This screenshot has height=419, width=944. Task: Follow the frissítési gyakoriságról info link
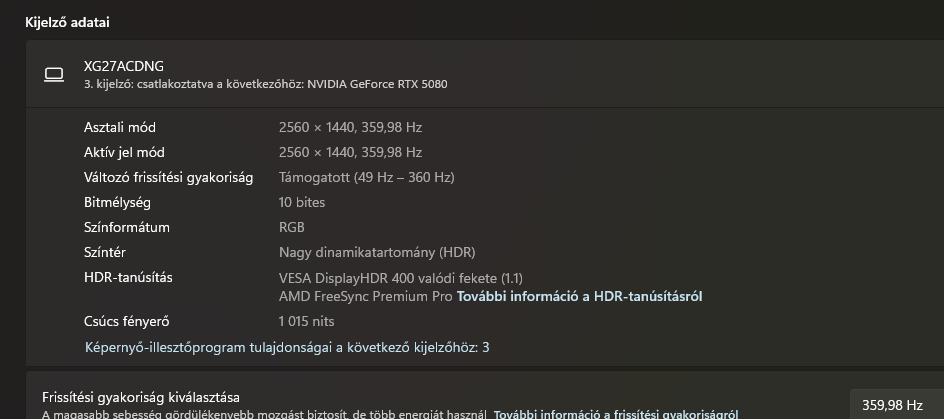(x=616, y=414)
